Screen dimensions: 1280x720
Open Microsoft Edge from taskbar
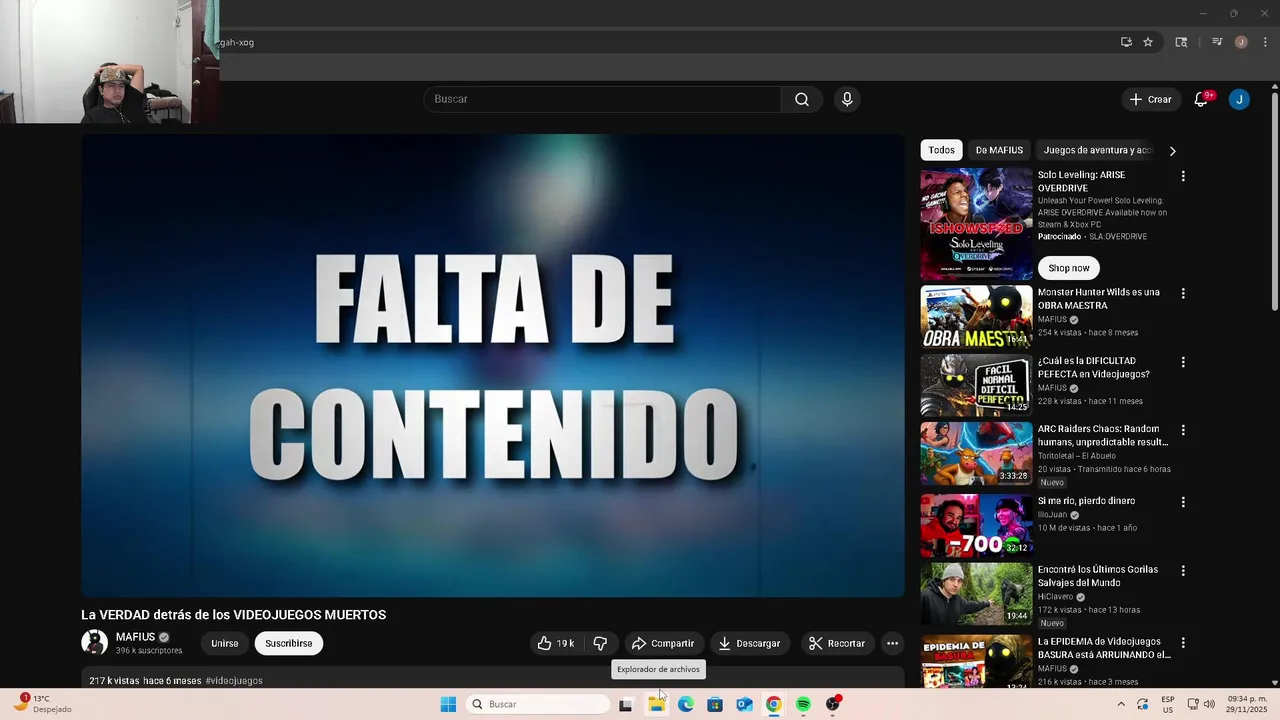point(686,704)
